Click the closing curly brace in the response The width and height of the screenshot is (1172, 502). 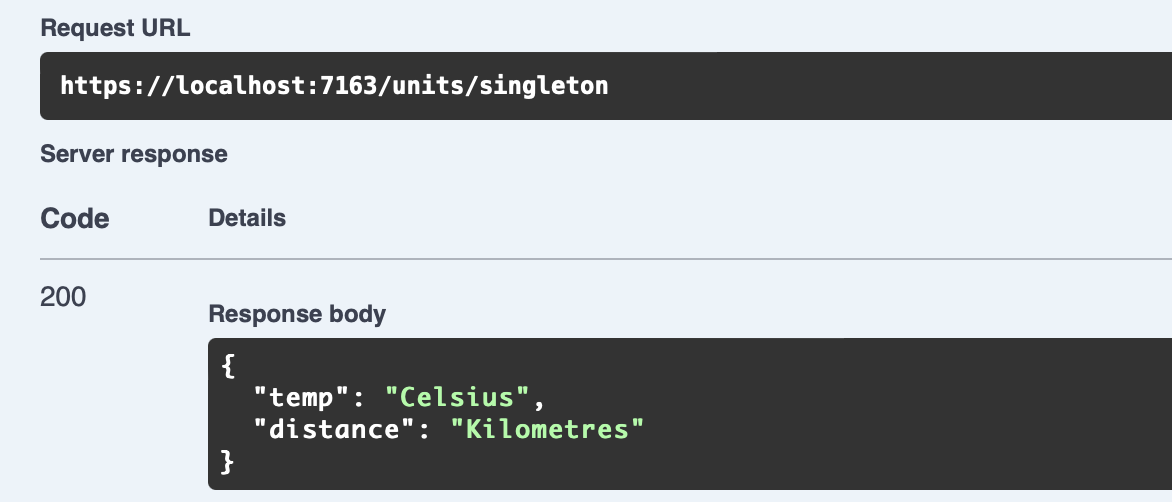tap(227, 462)
